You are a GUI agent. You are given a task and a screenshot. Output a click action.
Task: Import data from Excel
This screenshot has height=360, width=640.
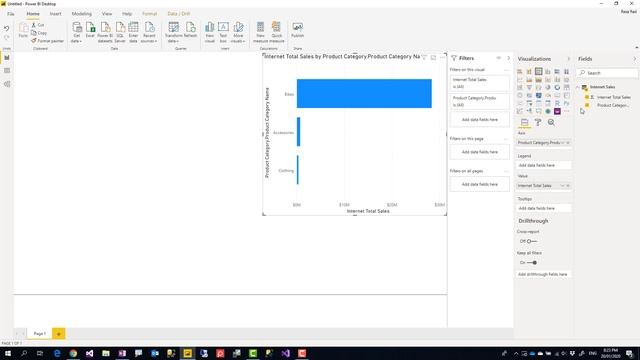pos(90,30)
